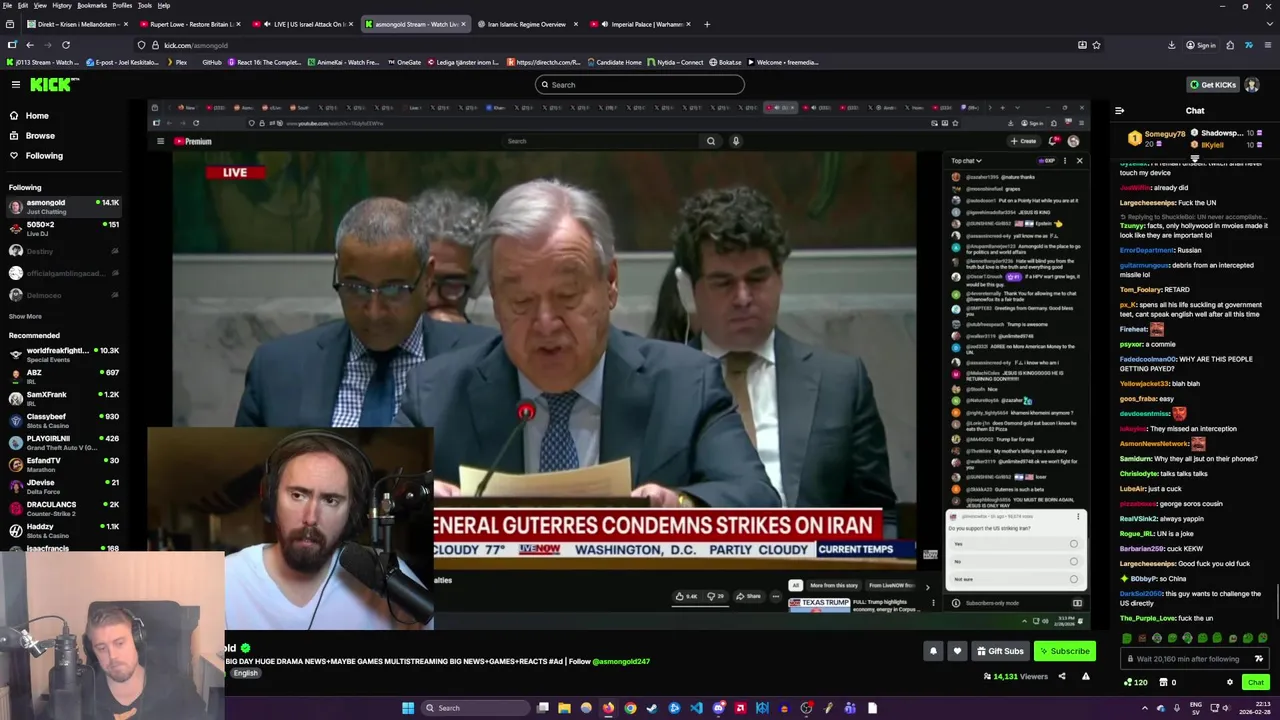Open the browser Tools menu
This screenshot has height=720, width=1280.
(x=145, y=5)
